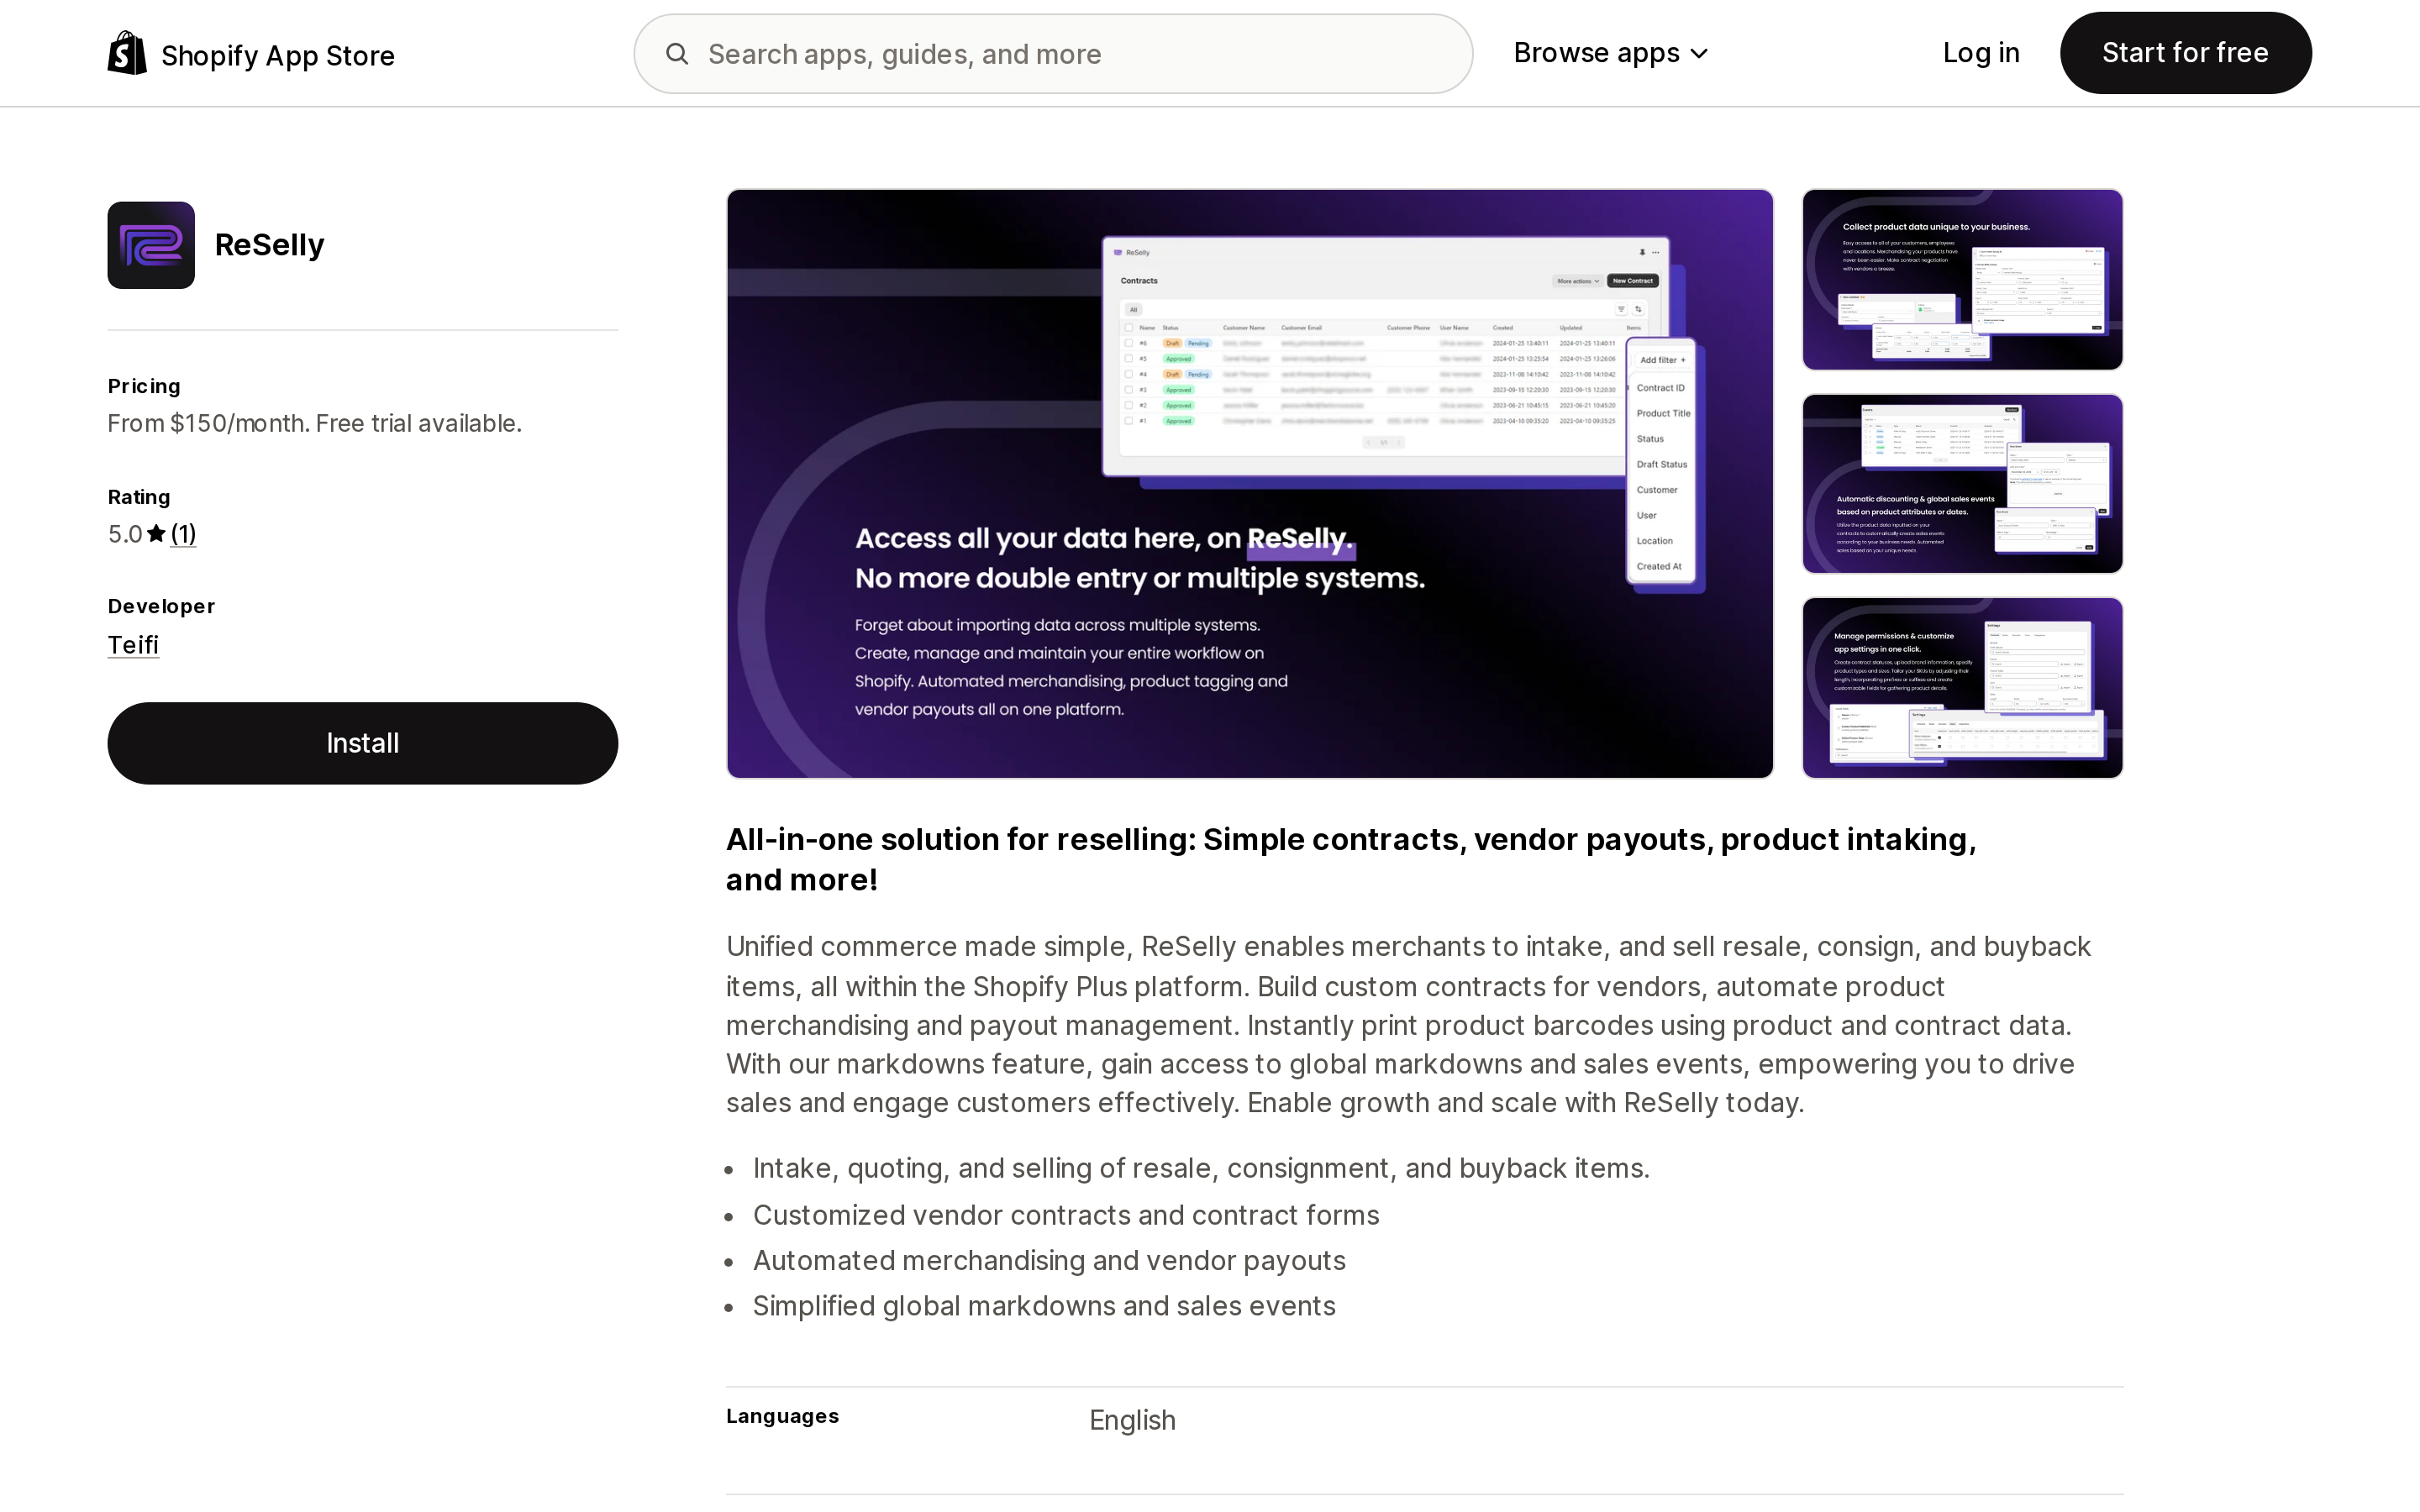Viewport: 2420px width, 1512px height.
Task: Click the Rating label
Action: coord(139,497)
